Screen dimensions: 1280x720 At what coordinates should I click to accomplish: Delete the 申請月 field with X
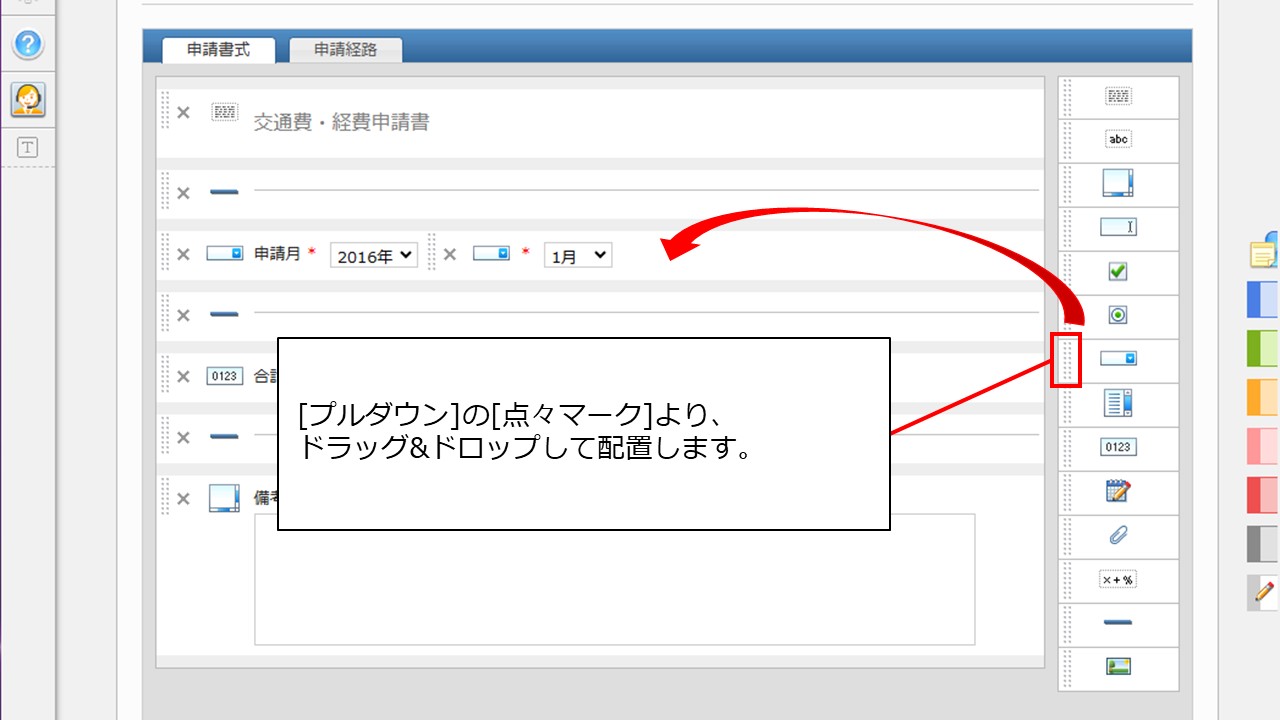click(183, 254)
